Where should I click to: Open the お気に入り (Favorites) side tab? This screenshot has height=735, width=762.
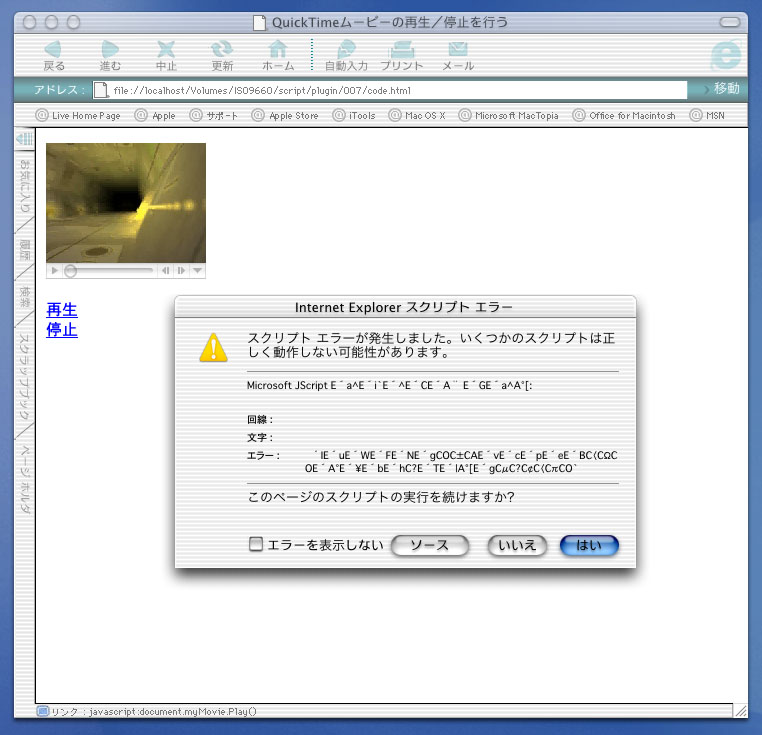[24, 186]
